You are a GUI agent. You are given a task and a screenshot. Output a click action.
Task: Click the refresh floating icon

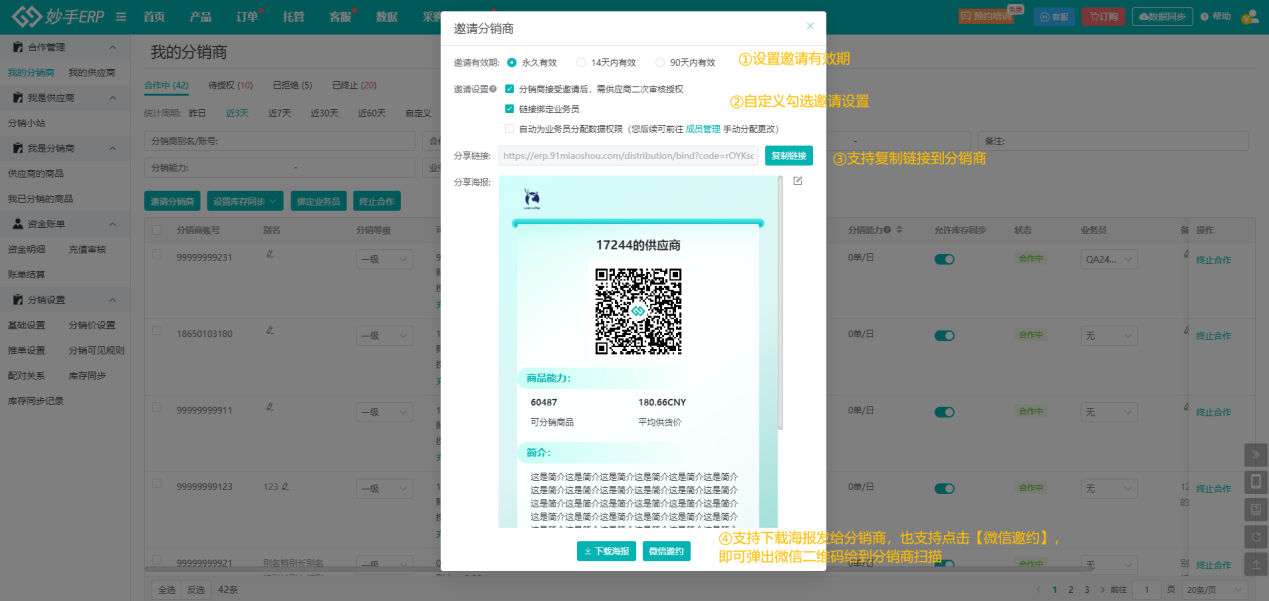click(1256, 537)
